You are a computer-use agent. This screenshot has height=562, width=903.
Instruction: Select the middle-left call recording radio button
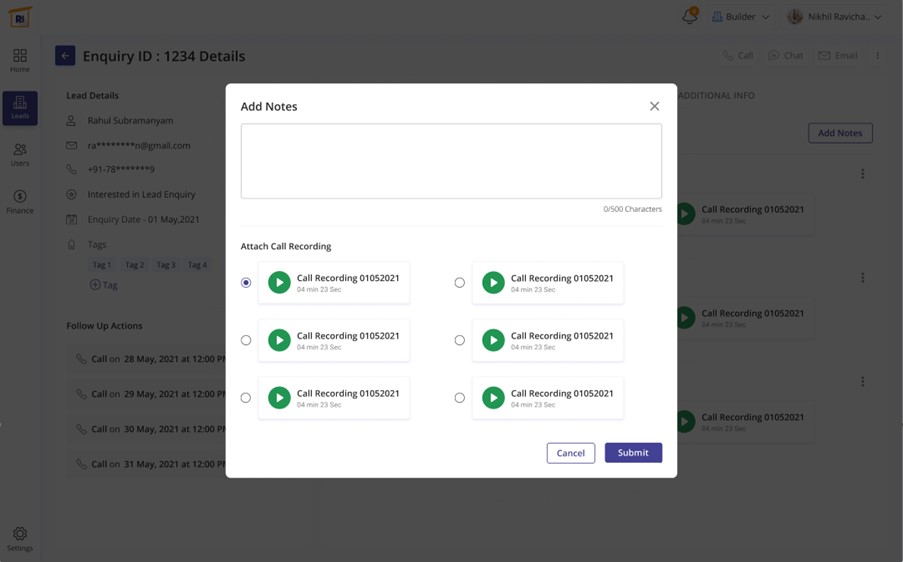coord(246,340)
